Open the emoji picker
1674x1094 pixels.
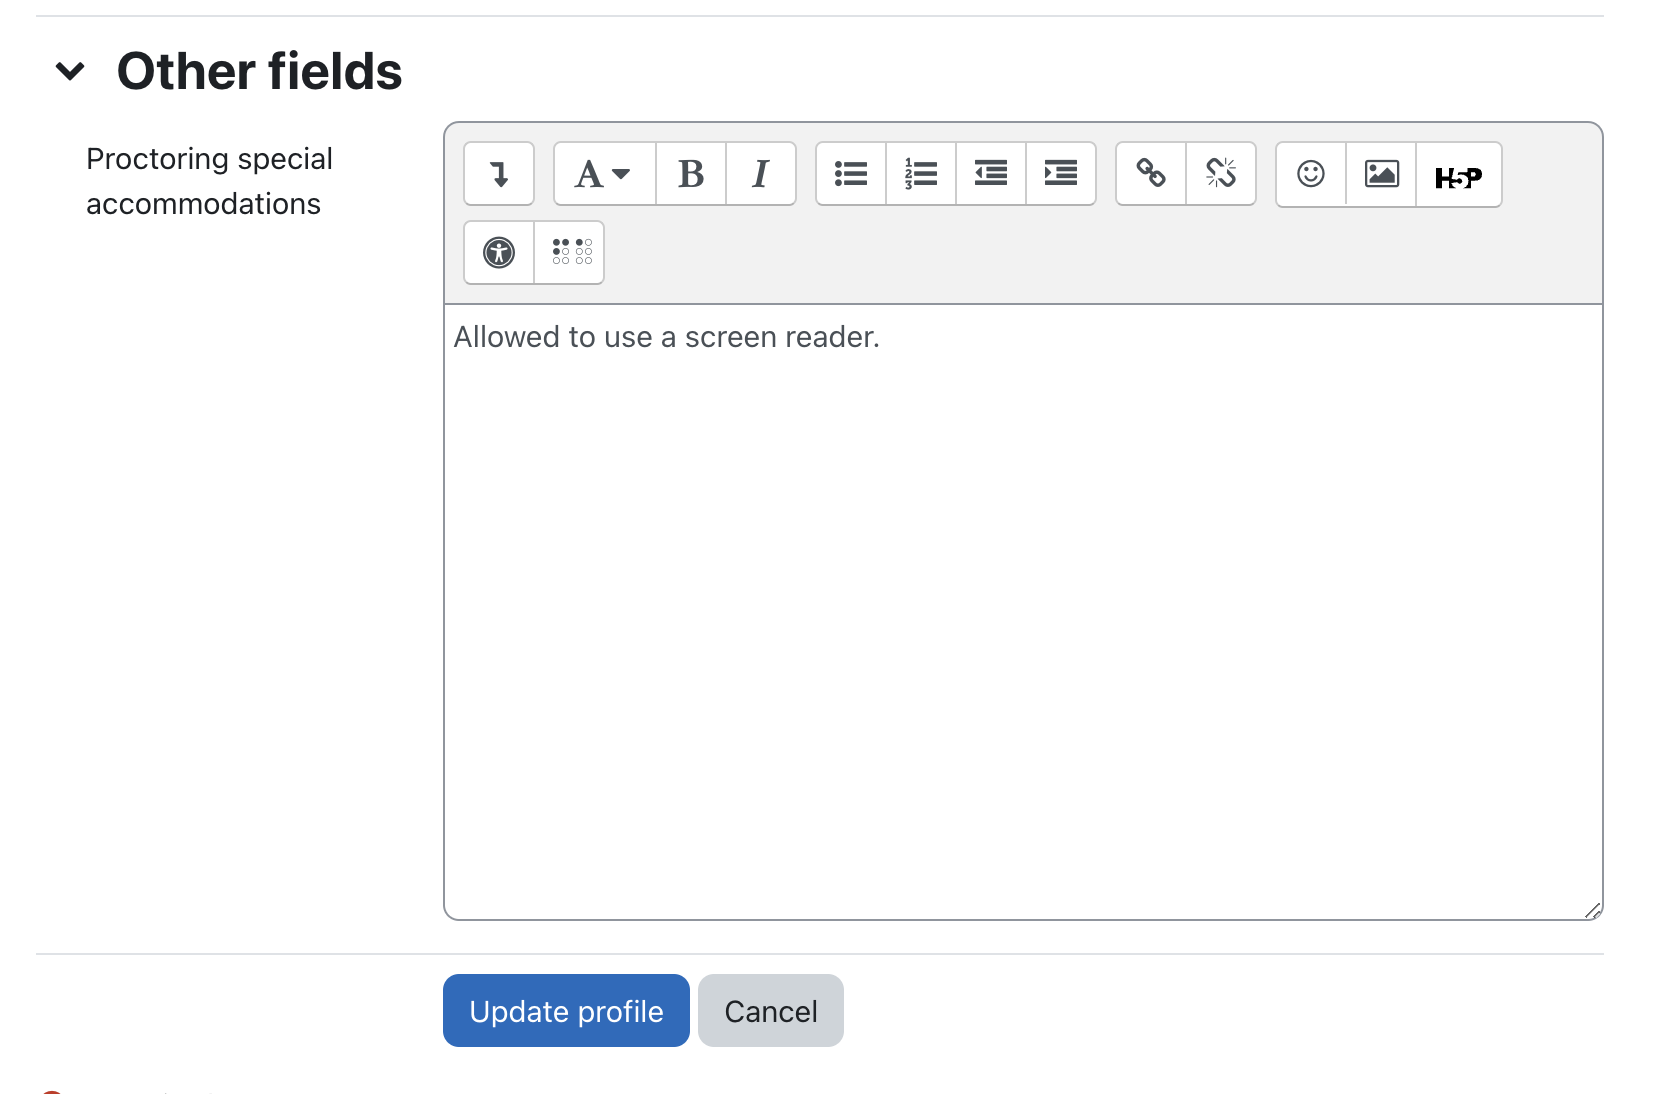pos(1311,174)
